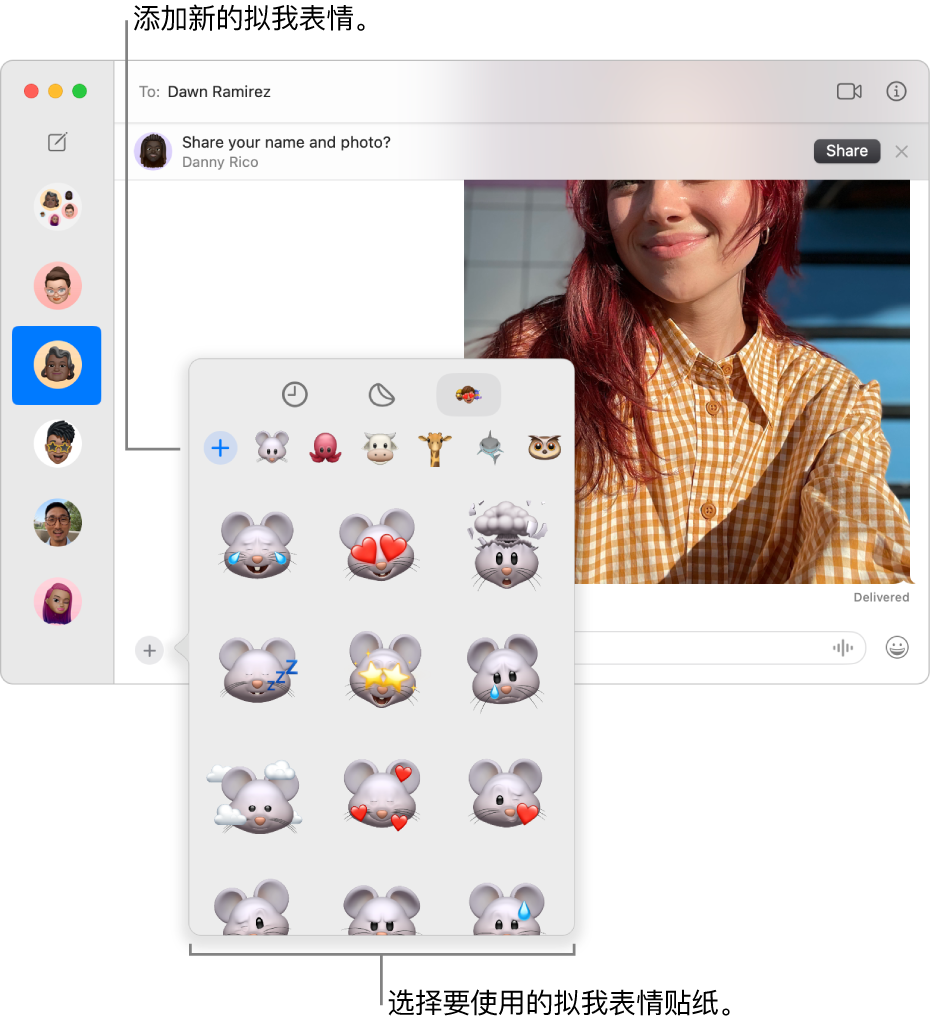
Task: Open the group conversation in sidebar
Action: [57, 207]
